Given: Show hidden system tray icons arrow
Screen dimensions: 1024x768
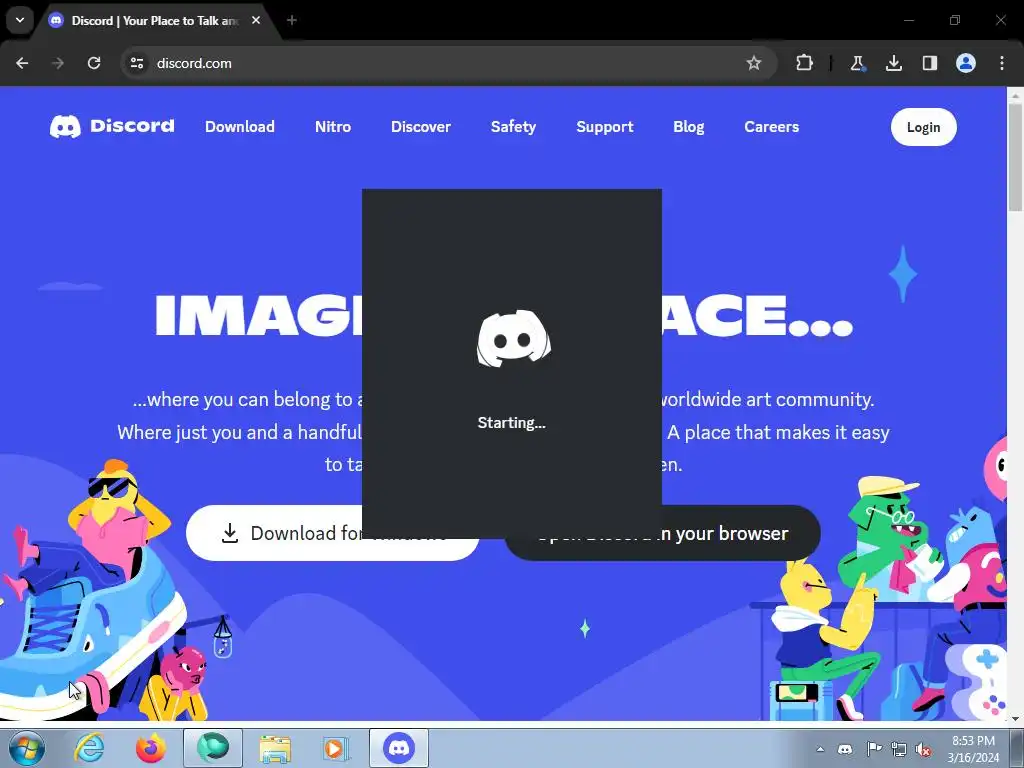Looking at the screenshot, I should [820, 749].
